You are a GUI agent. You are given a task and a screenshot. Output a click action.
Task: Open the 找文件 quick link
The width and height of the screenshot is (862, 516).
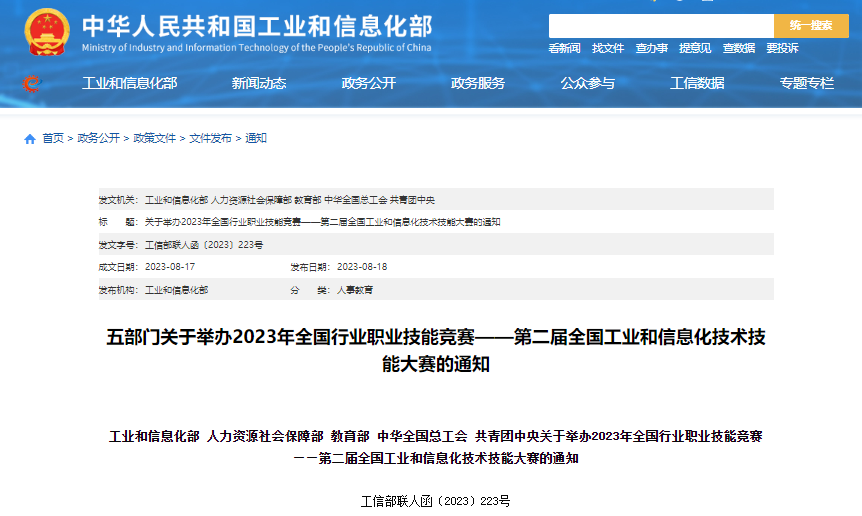point(607,48)
